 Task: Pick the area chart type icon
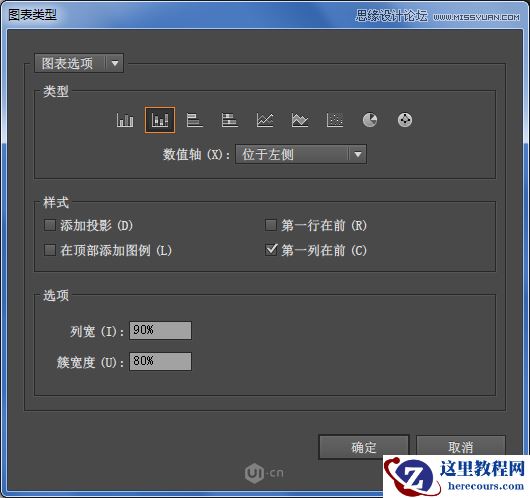point(300,120)
